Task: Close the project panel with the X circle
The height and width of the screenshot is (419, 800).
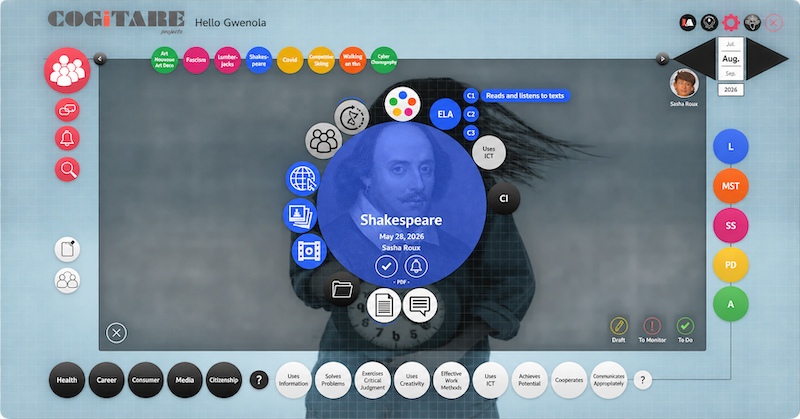Action: point(116,333)
